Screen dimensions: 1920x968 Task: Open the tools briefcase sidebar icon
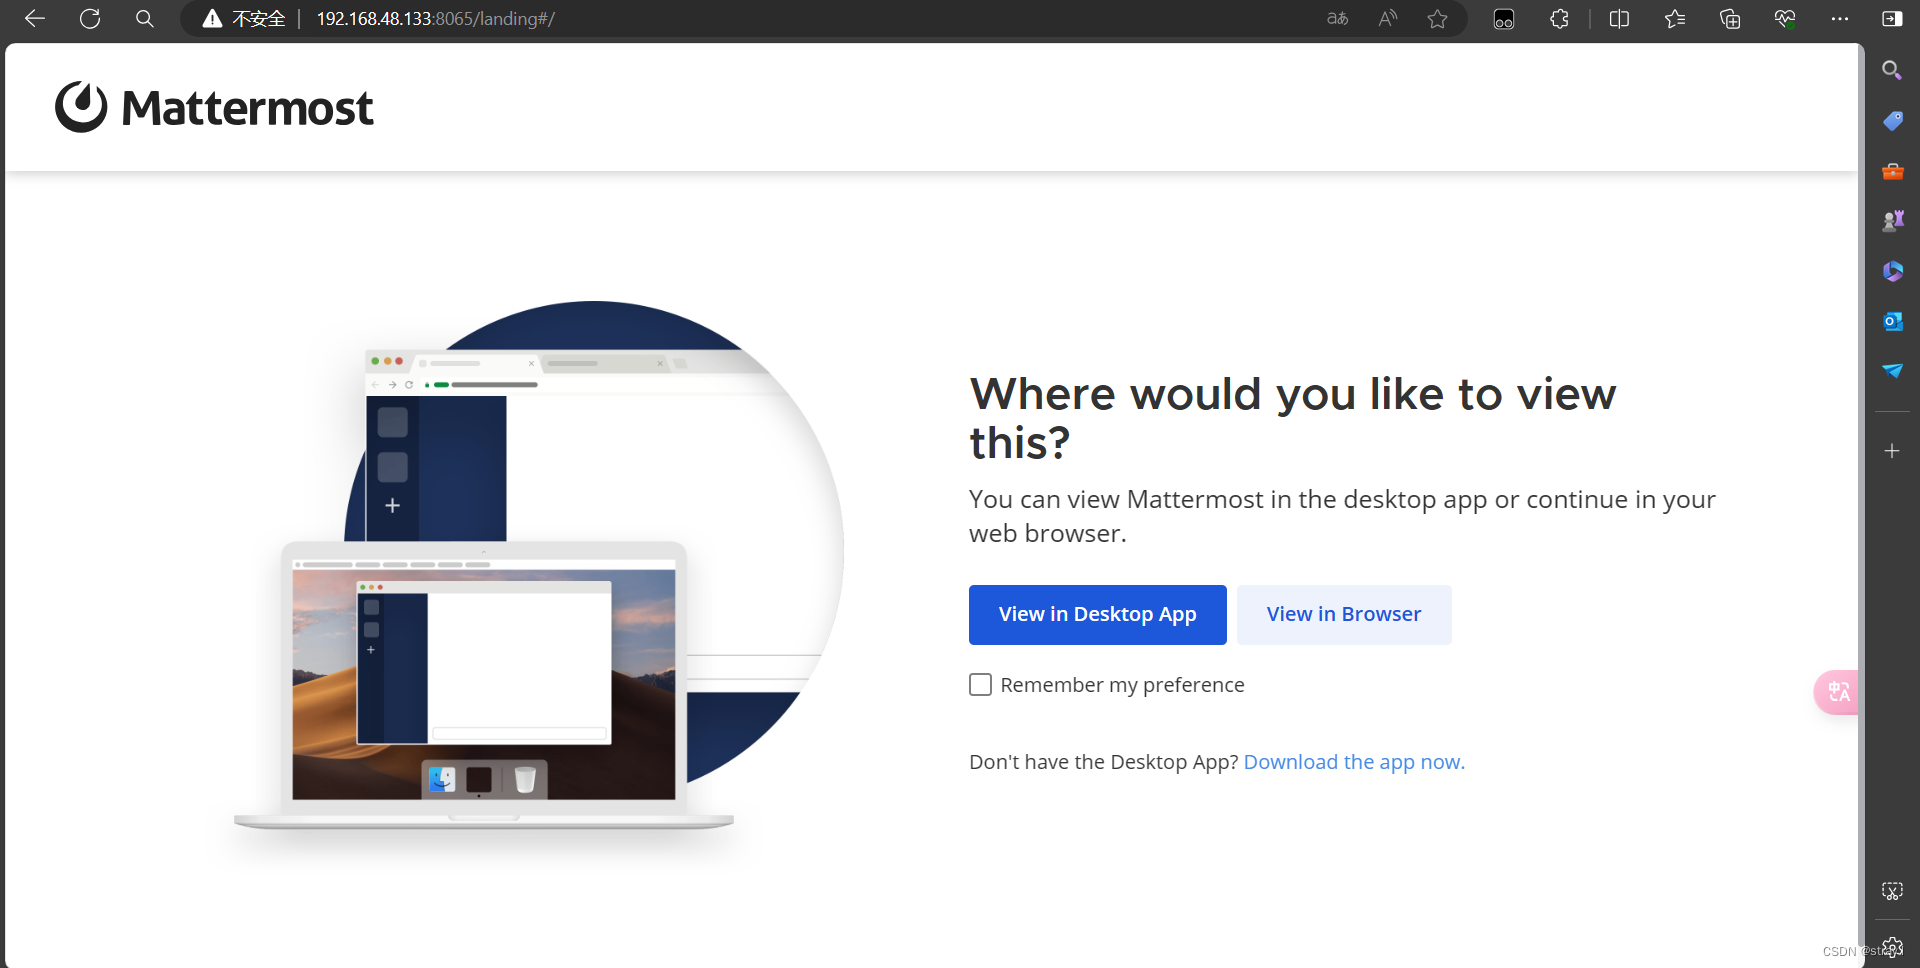tap(1892, 171)
